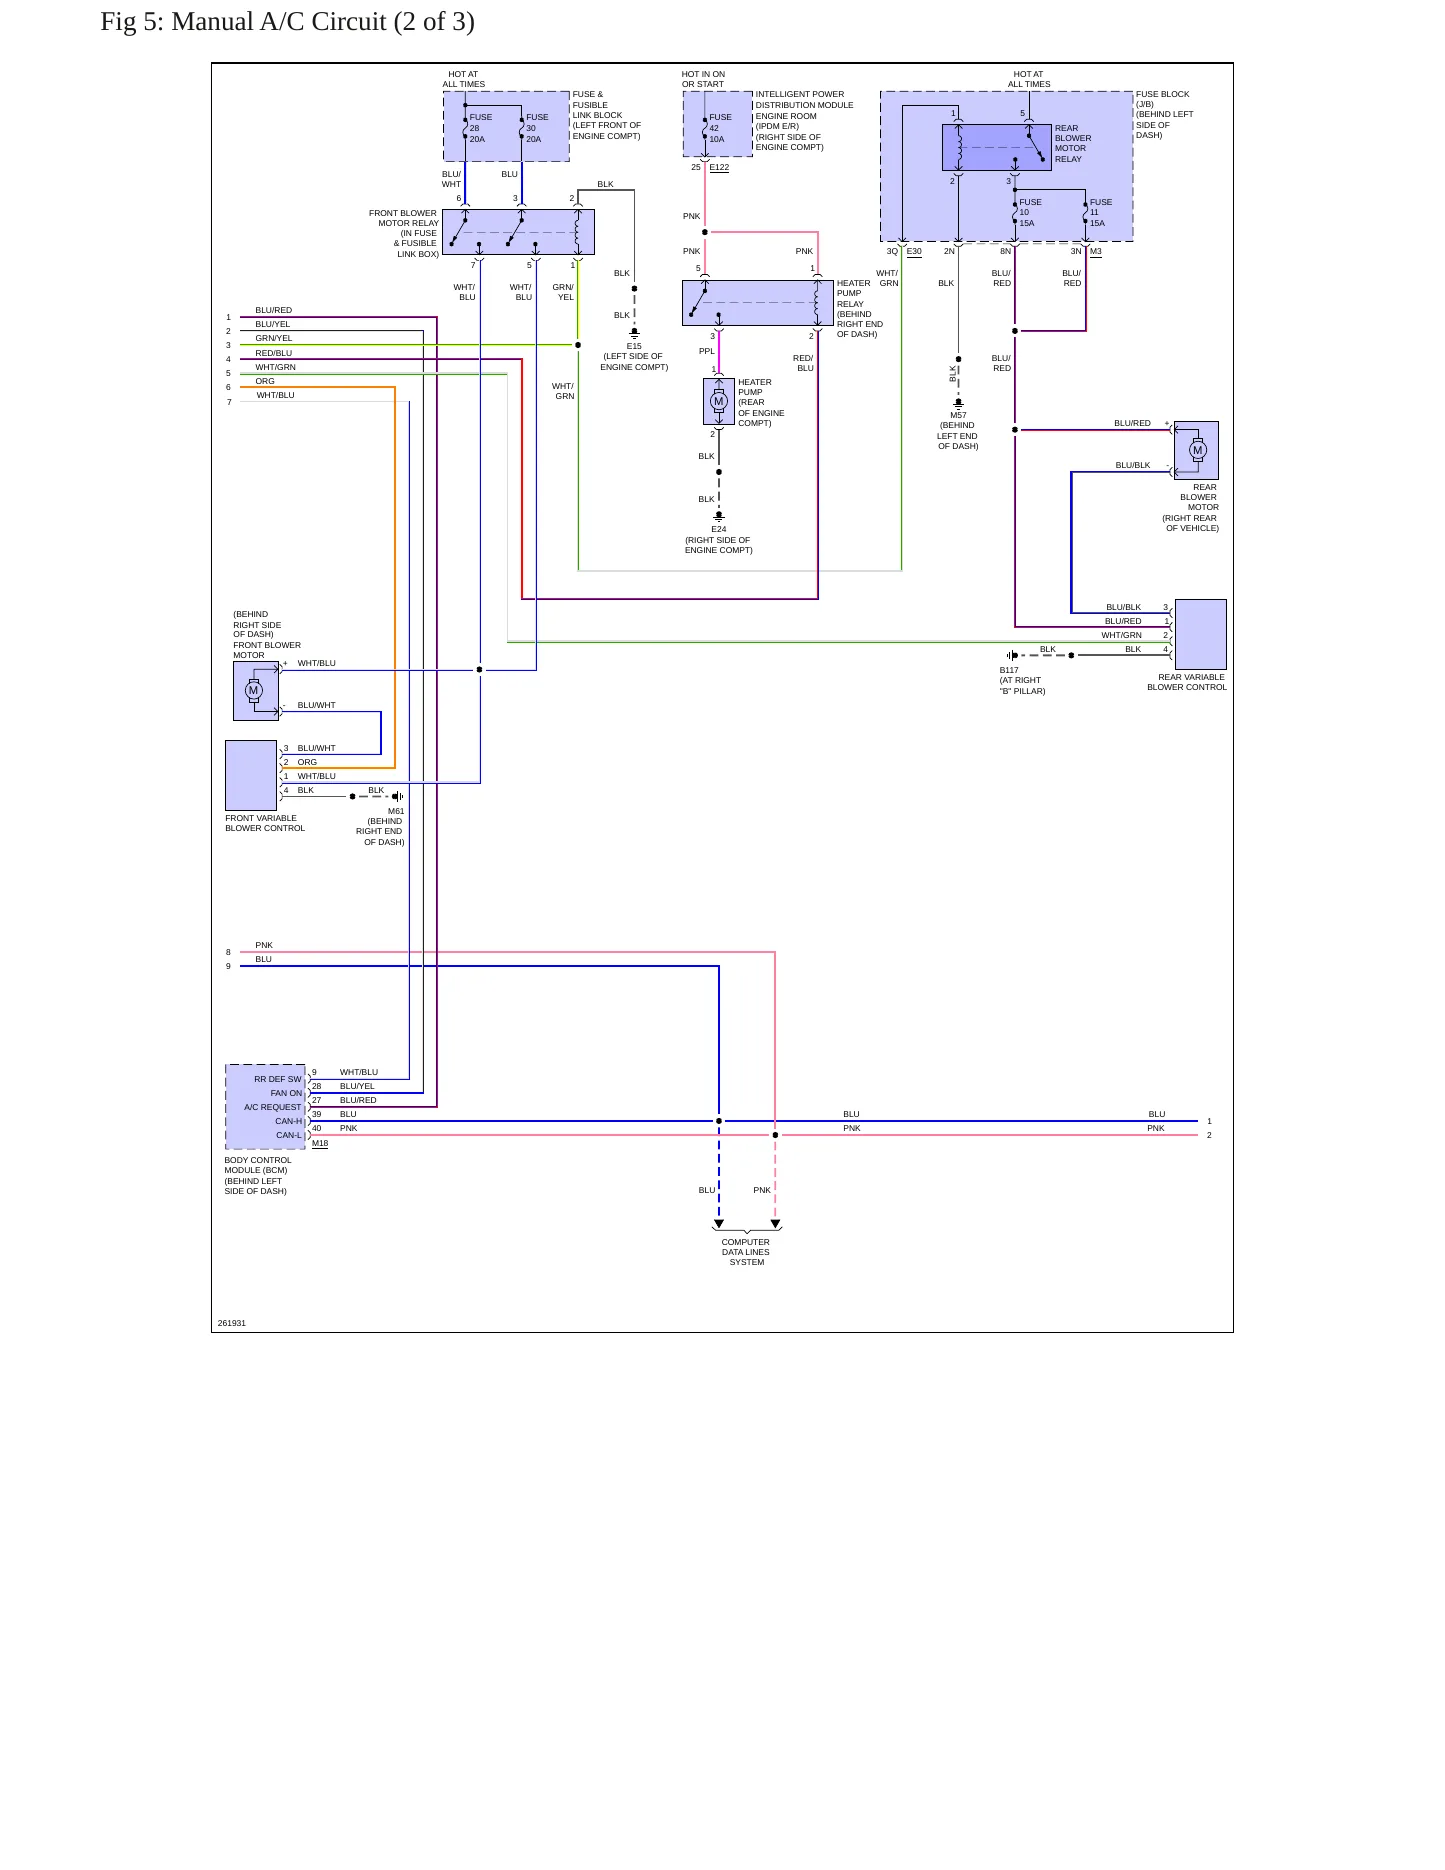Click the BLU/WHT label at front blower motor minus

pyautogui.click(x=316, y=705)
